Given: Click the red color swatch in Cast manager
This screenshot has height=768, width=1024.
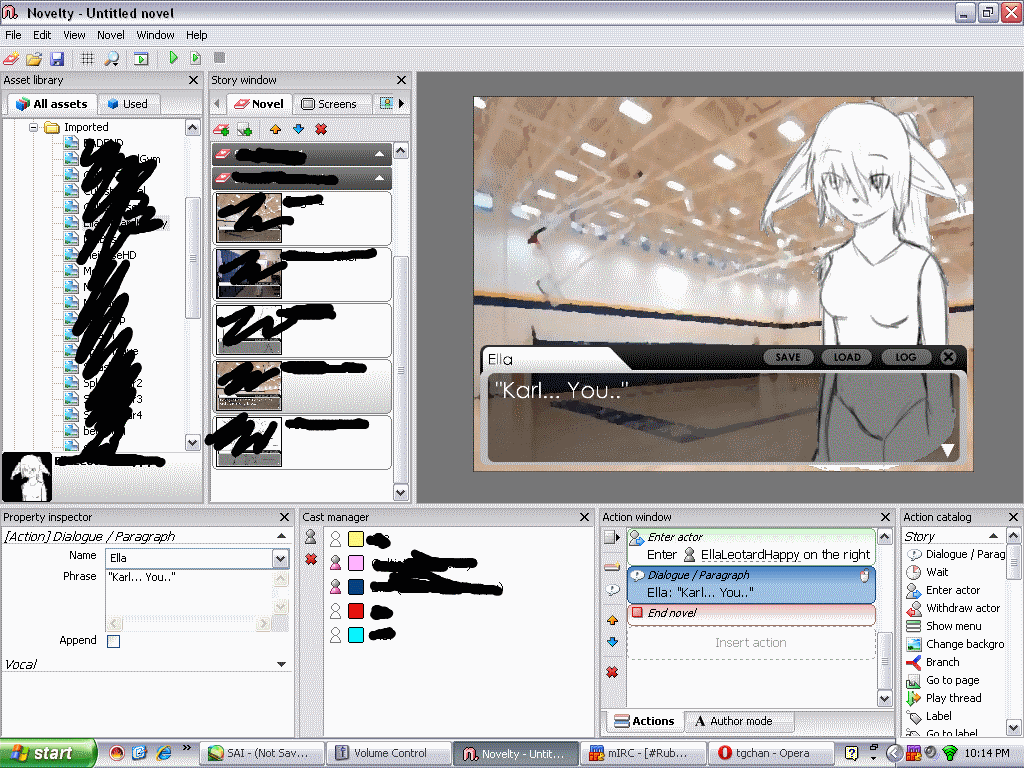Looking at the screenshot, I should (x=356, y=611).
